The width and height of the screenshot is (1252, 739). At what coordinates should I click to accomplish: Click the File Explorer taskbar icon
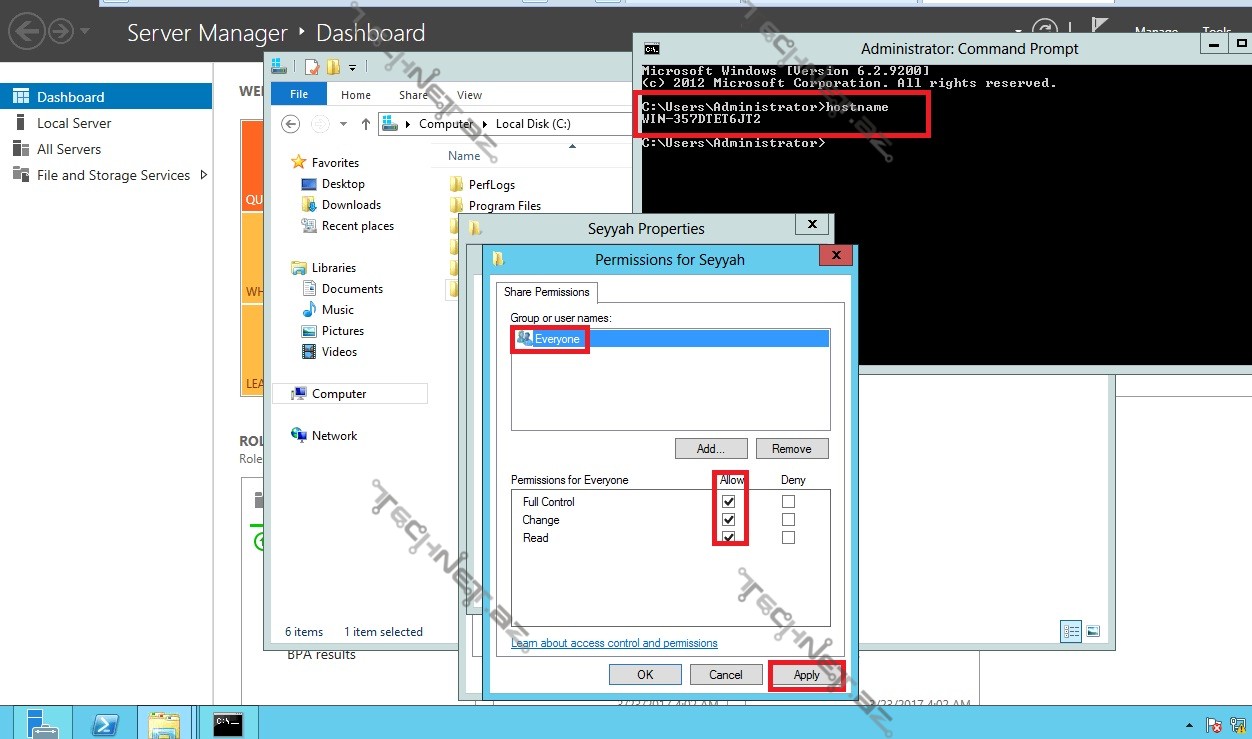click(x=164, y=724)
